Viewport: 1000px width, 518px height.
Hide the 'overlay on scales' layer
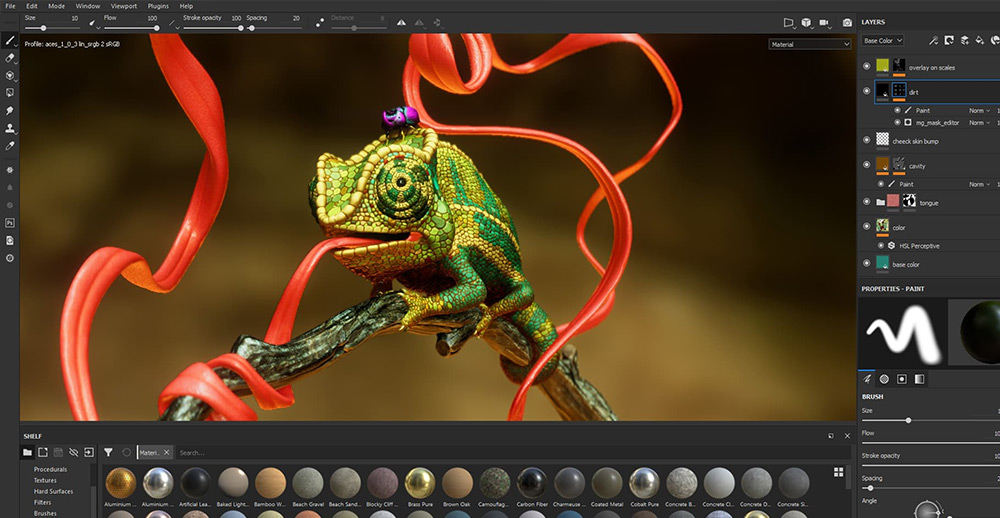click(x=866, y=67)
